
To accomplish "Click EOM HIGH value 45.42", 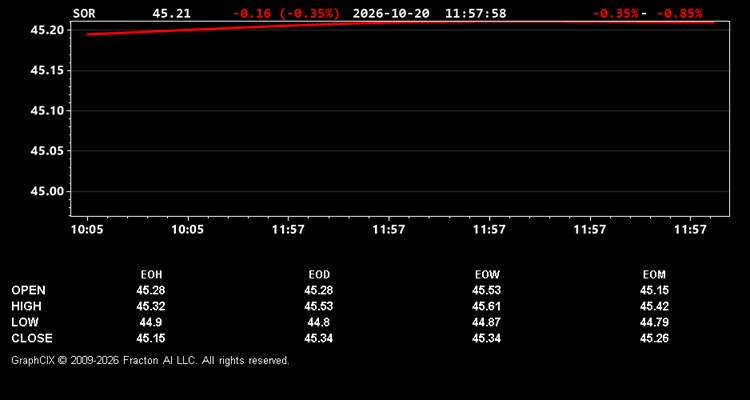I will coord(654,306).
